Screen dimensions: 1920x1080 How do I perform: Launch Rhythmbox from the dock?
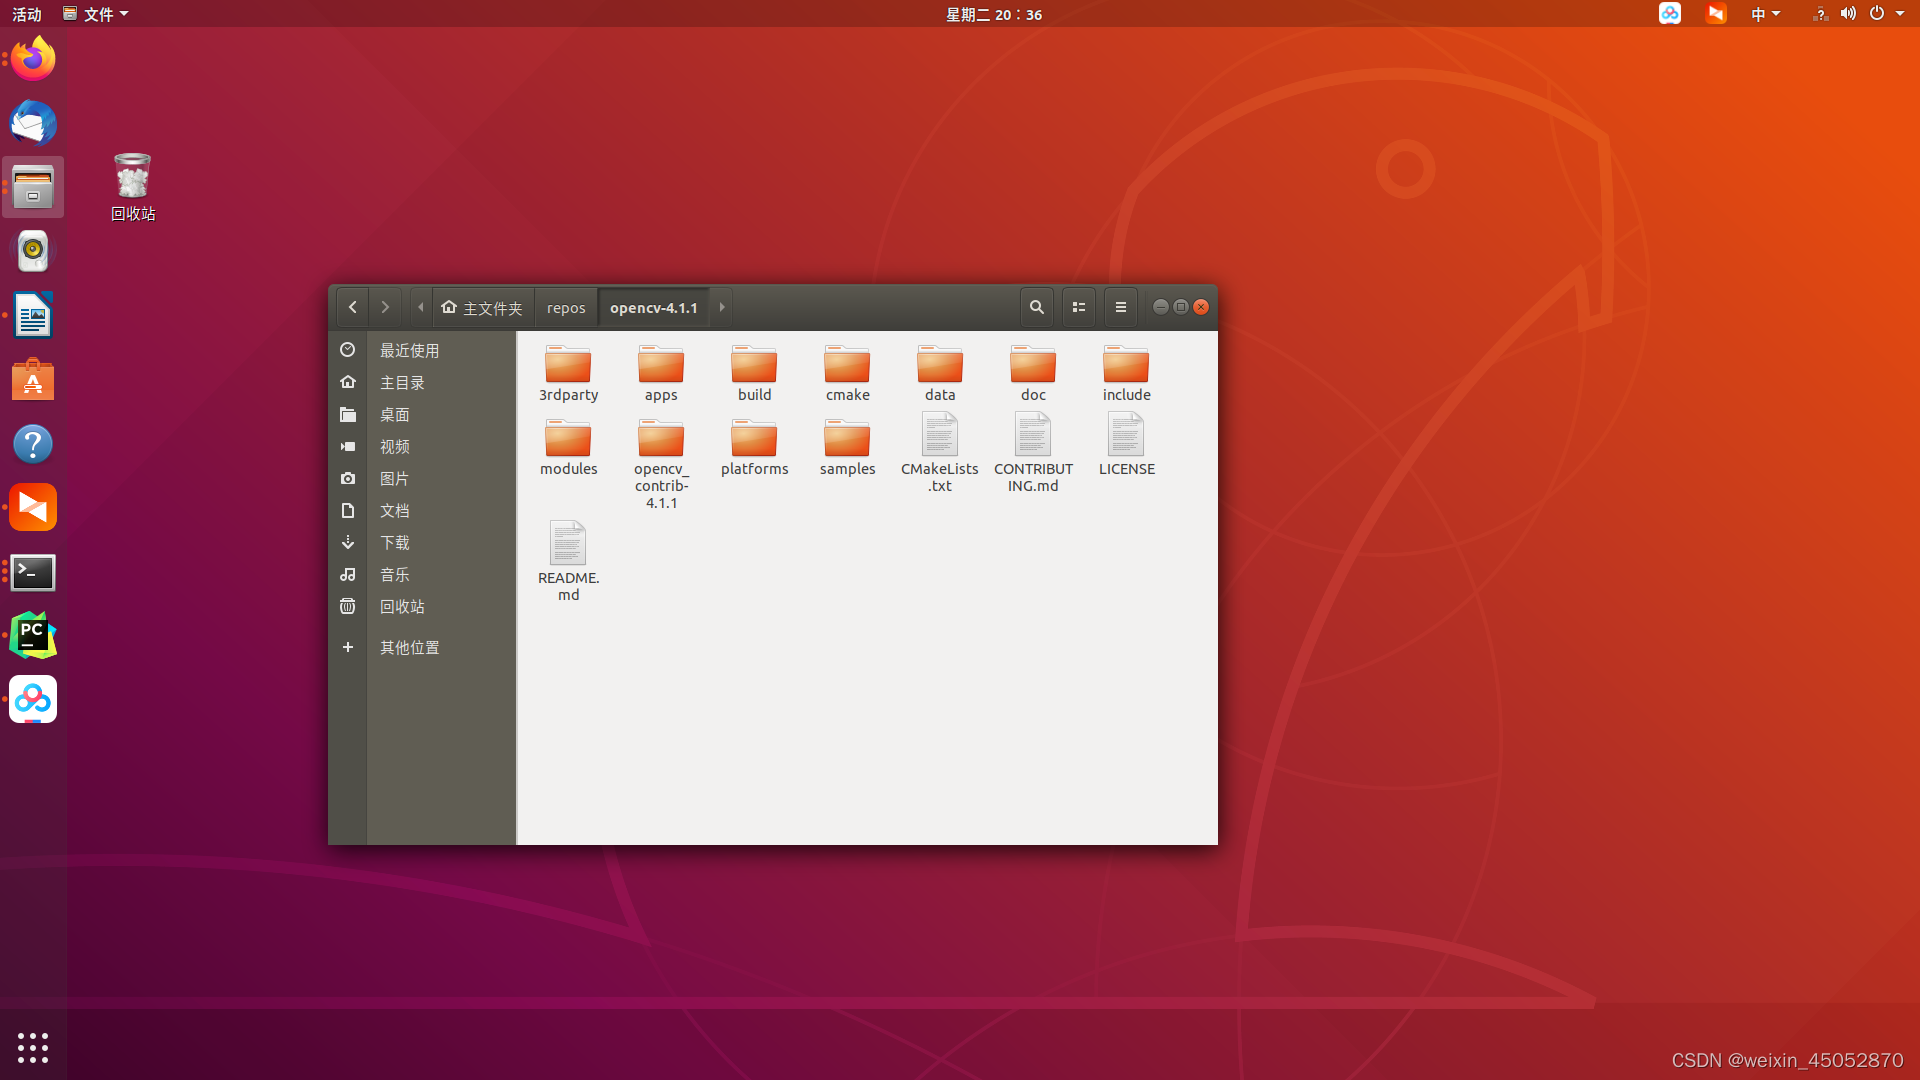pyautogui.click(x=33, y=251)
